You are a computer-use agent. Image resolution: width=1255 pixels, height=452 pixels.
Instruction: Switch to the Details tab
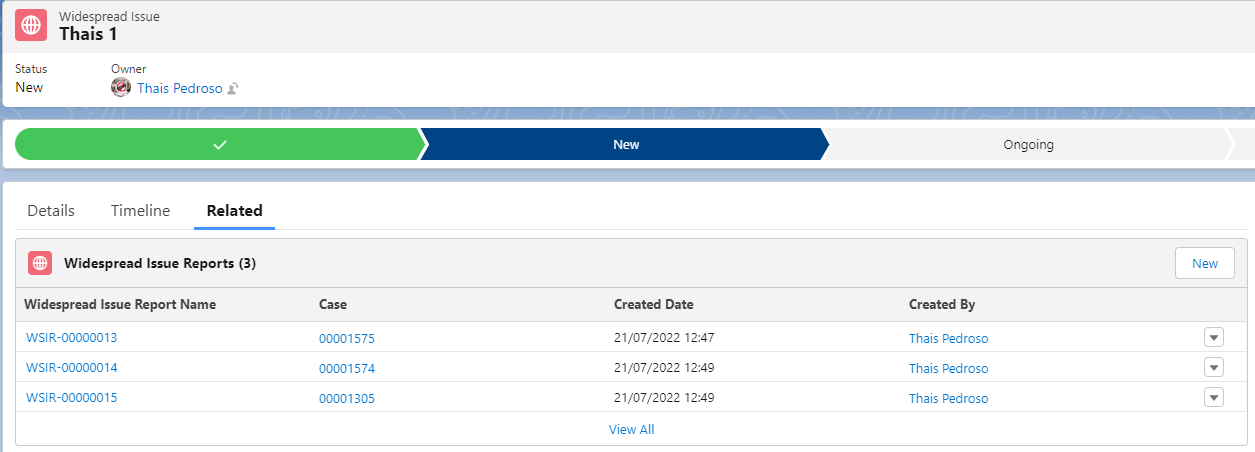(x=51, y=211)
